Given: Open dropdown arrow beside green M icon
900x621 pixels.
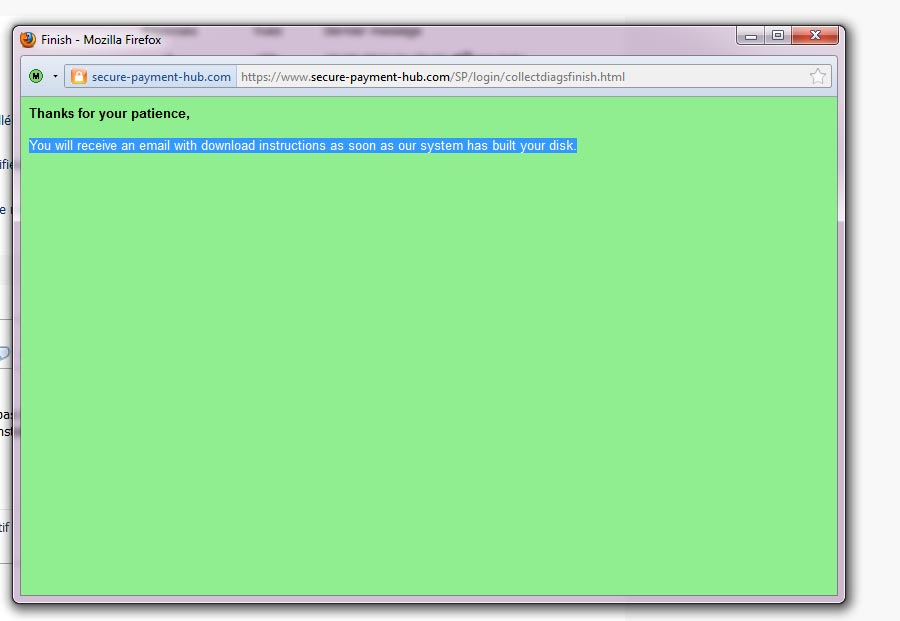Looking at the screenshot, I should coord(55,77).
